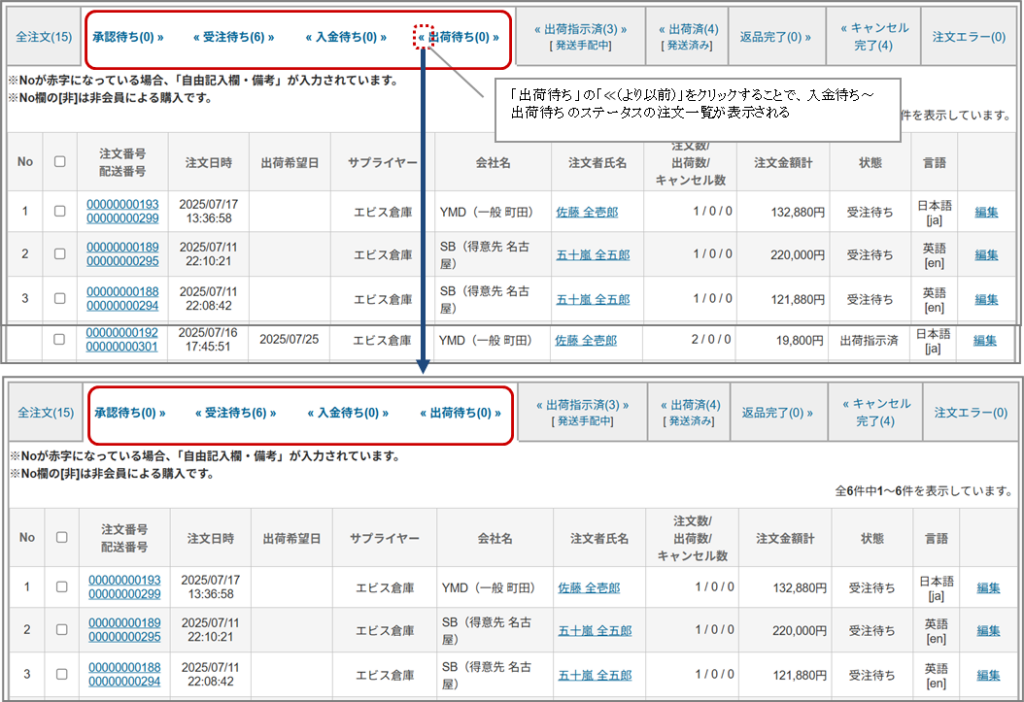Switch to 注文エラー(0) tab in bottom screenshot

point(970,413)
